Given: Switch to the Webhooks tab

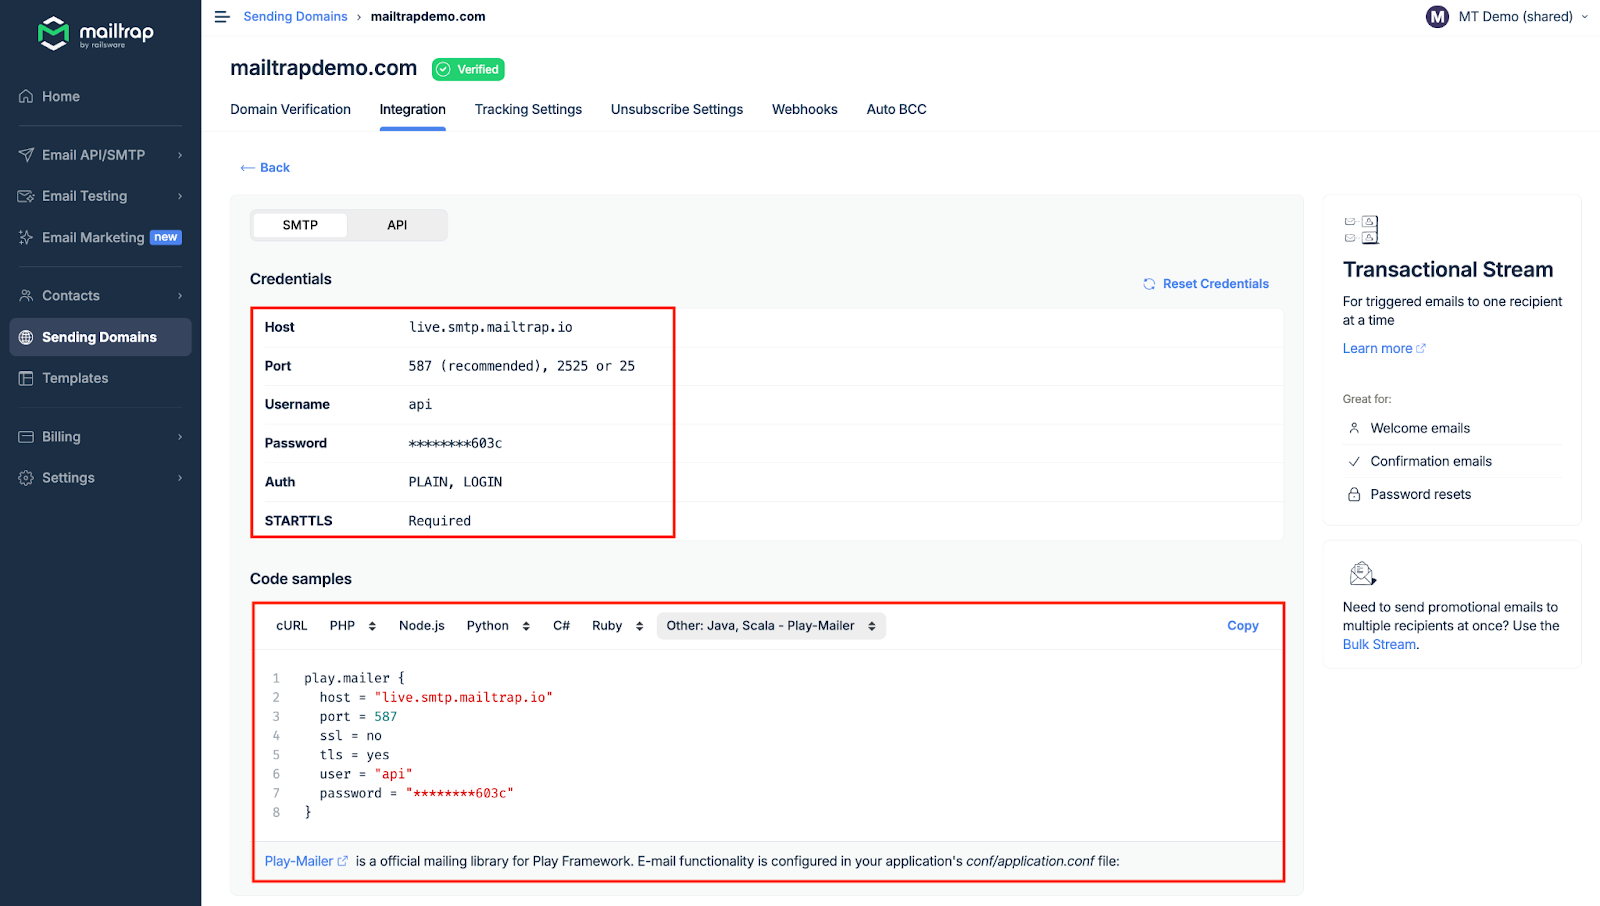Looking at the screenshot, I should click(804, 110).
